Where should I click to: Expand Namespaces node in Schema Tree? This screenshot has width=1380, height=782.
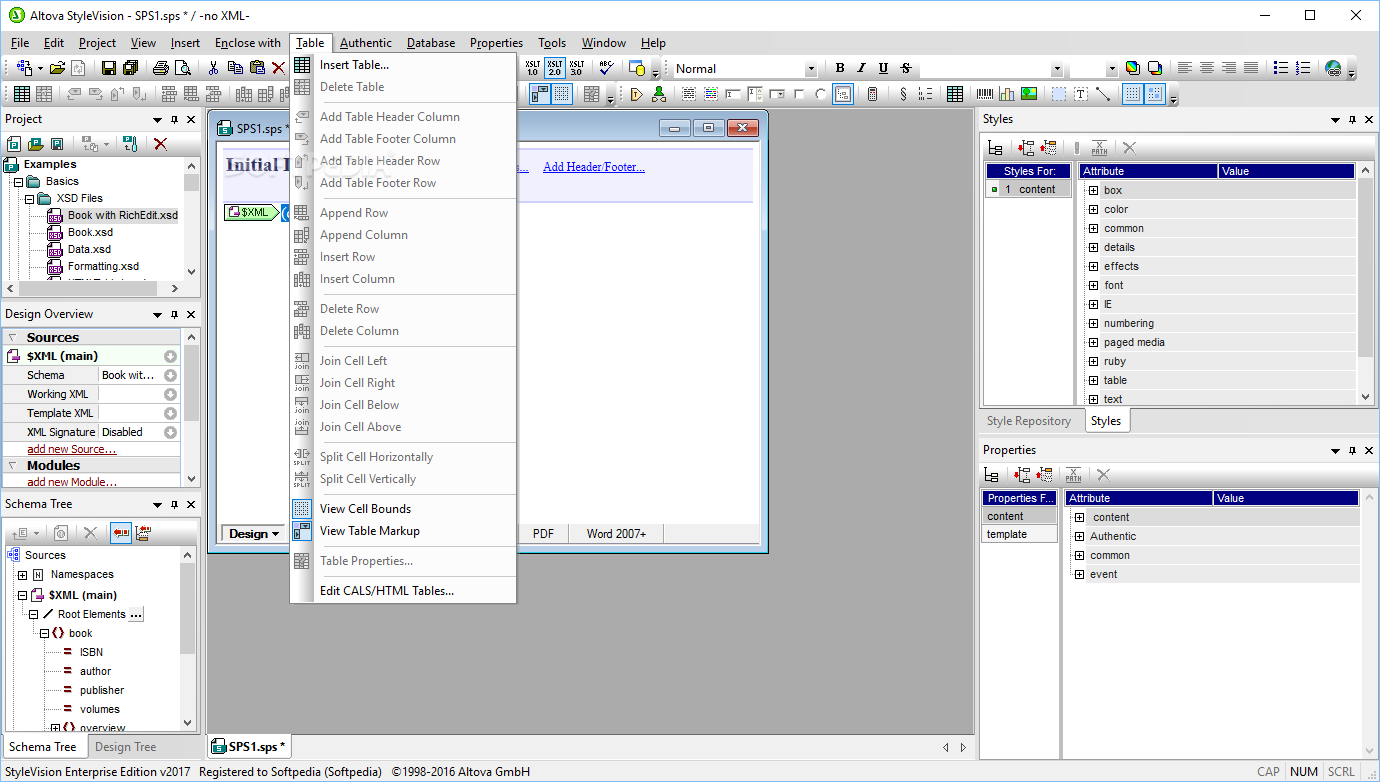(x=23, y=575)
